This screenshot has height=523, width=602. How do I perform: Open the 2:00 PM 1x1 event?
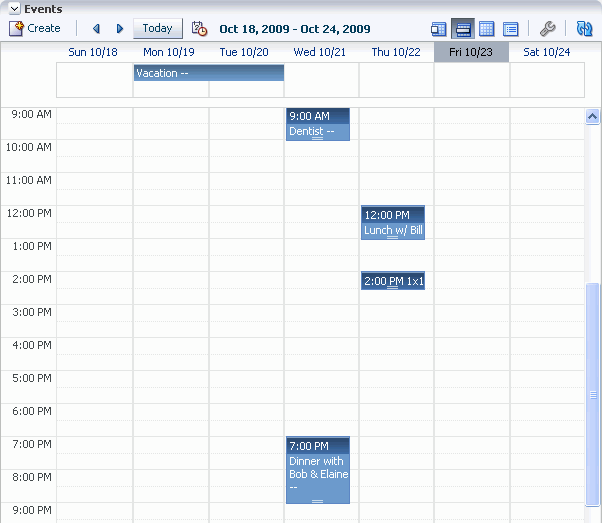click(x=392, y=281)
